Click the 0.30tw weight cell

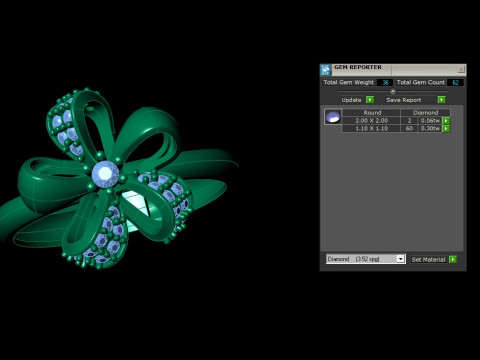pos(430,129)
